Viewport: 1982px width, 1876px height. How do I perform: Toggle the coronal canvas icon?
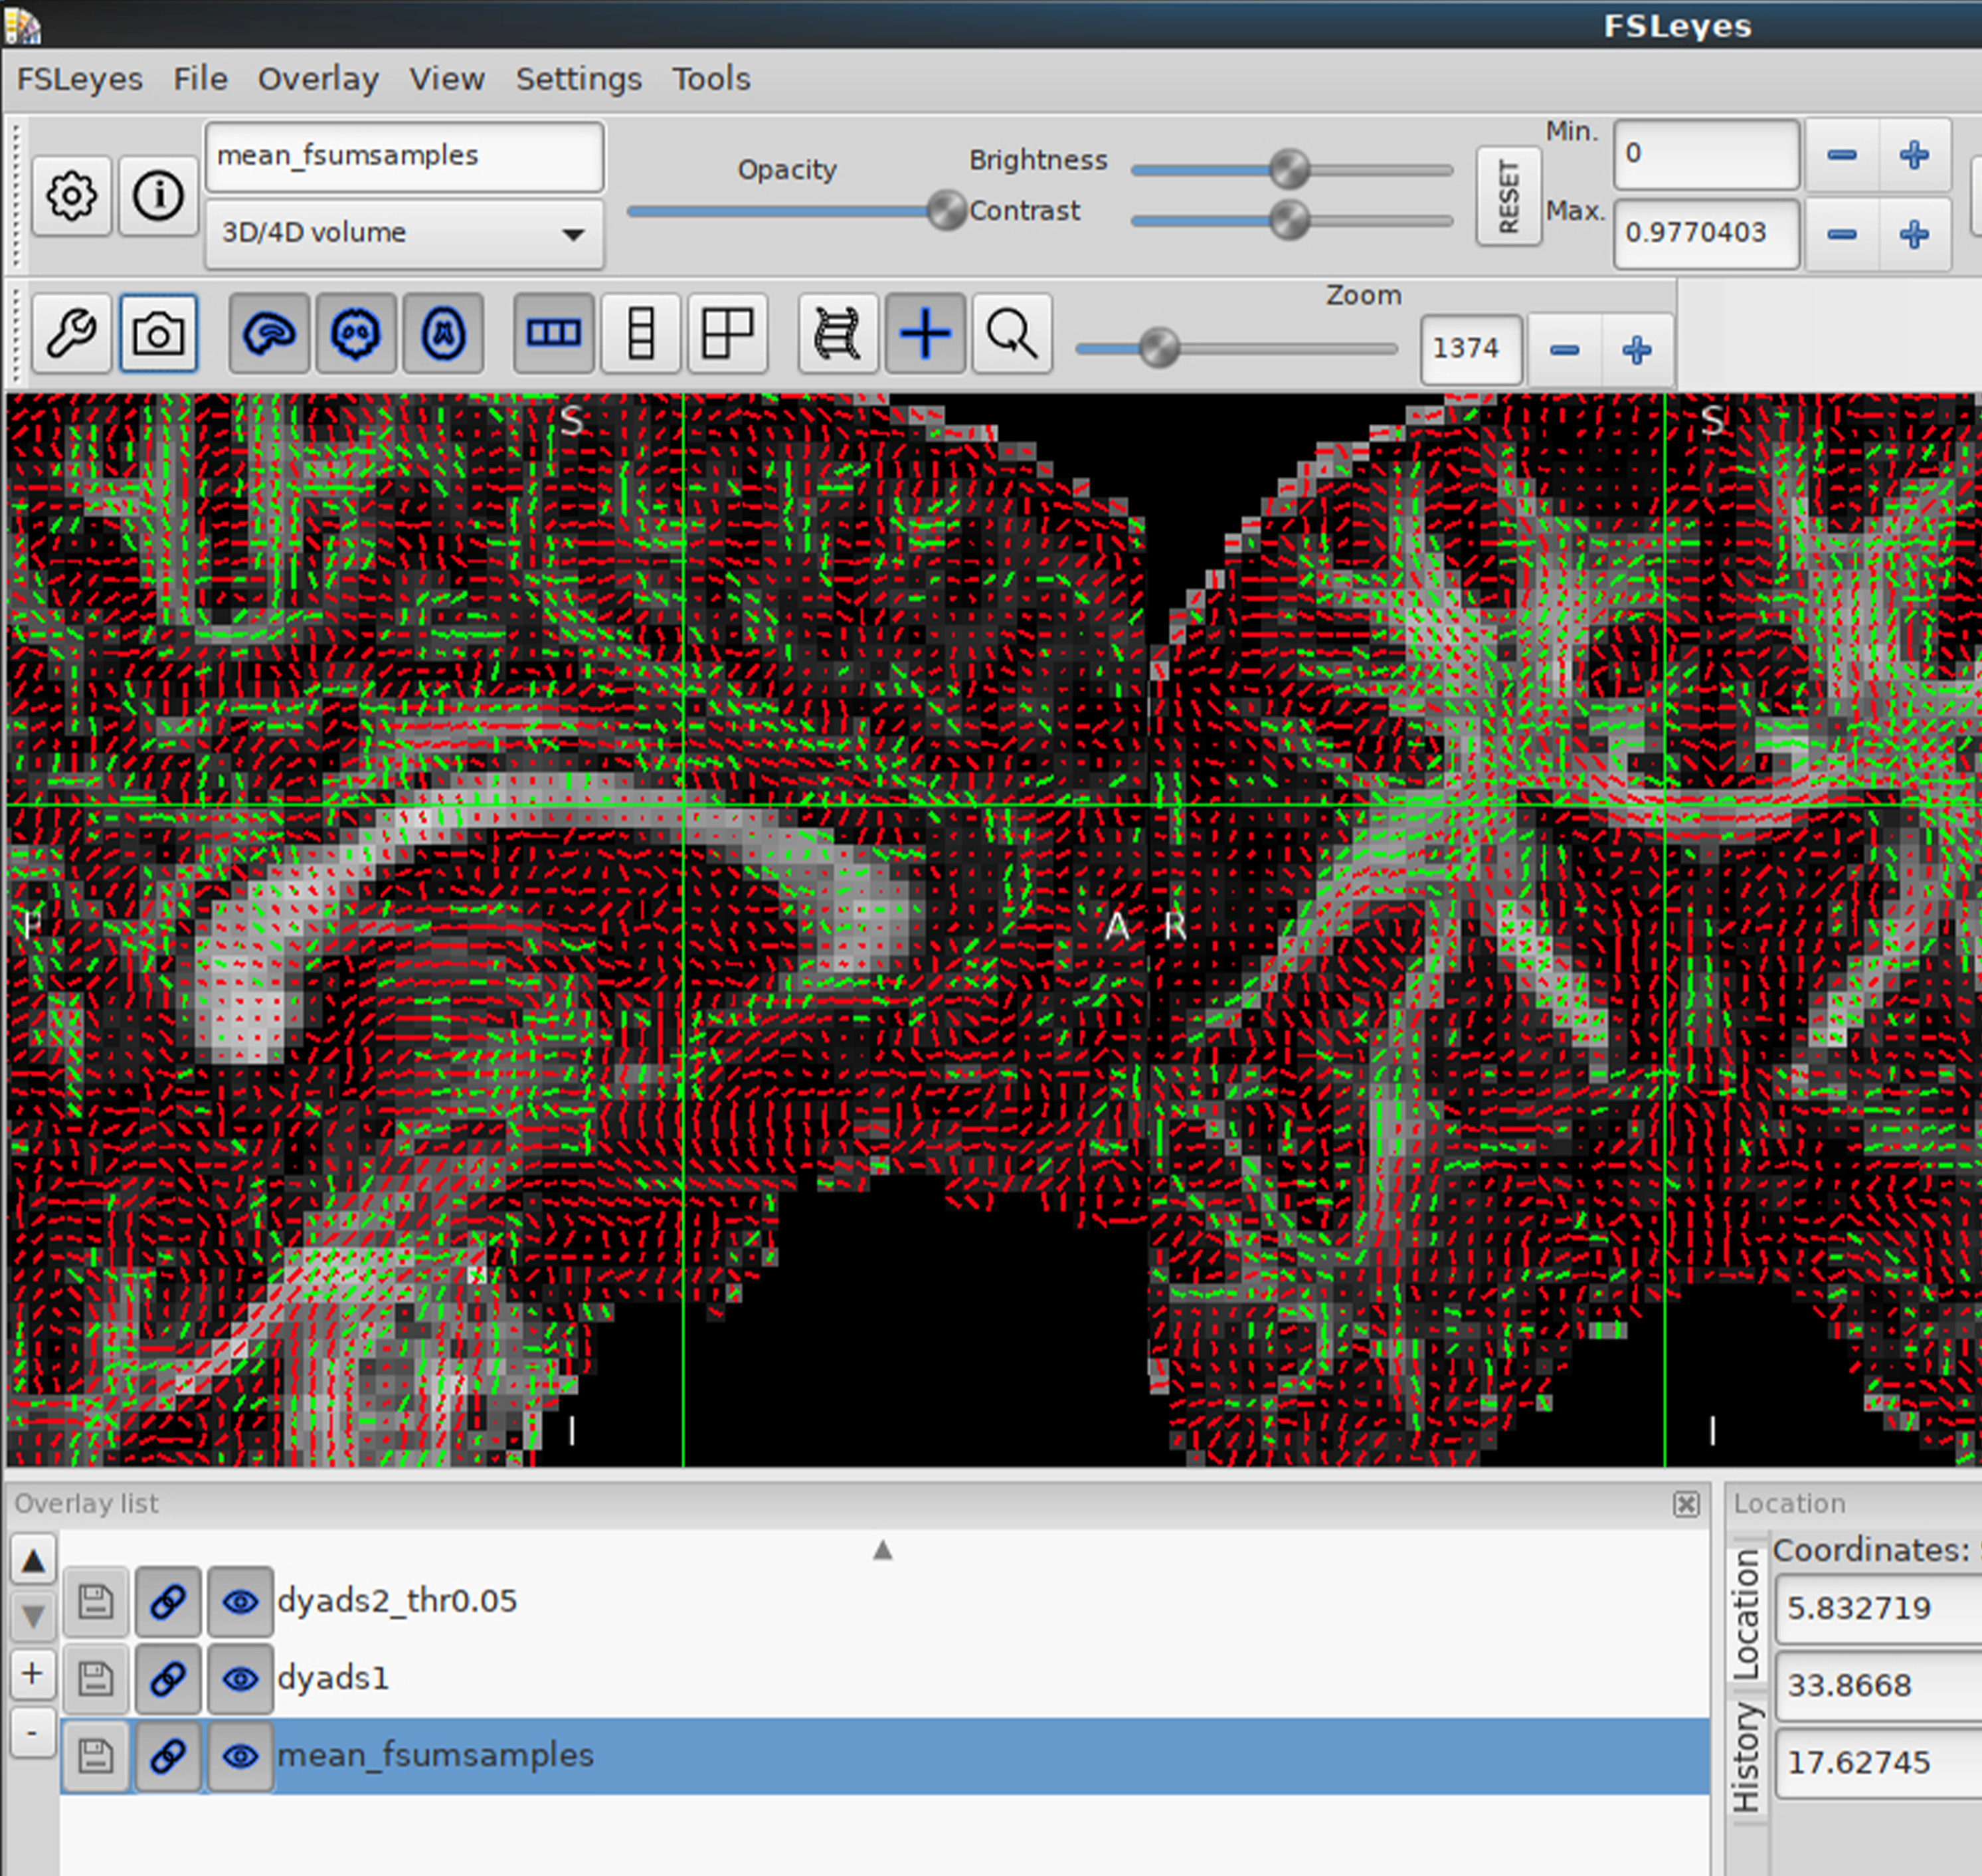(x=356, y=333)
